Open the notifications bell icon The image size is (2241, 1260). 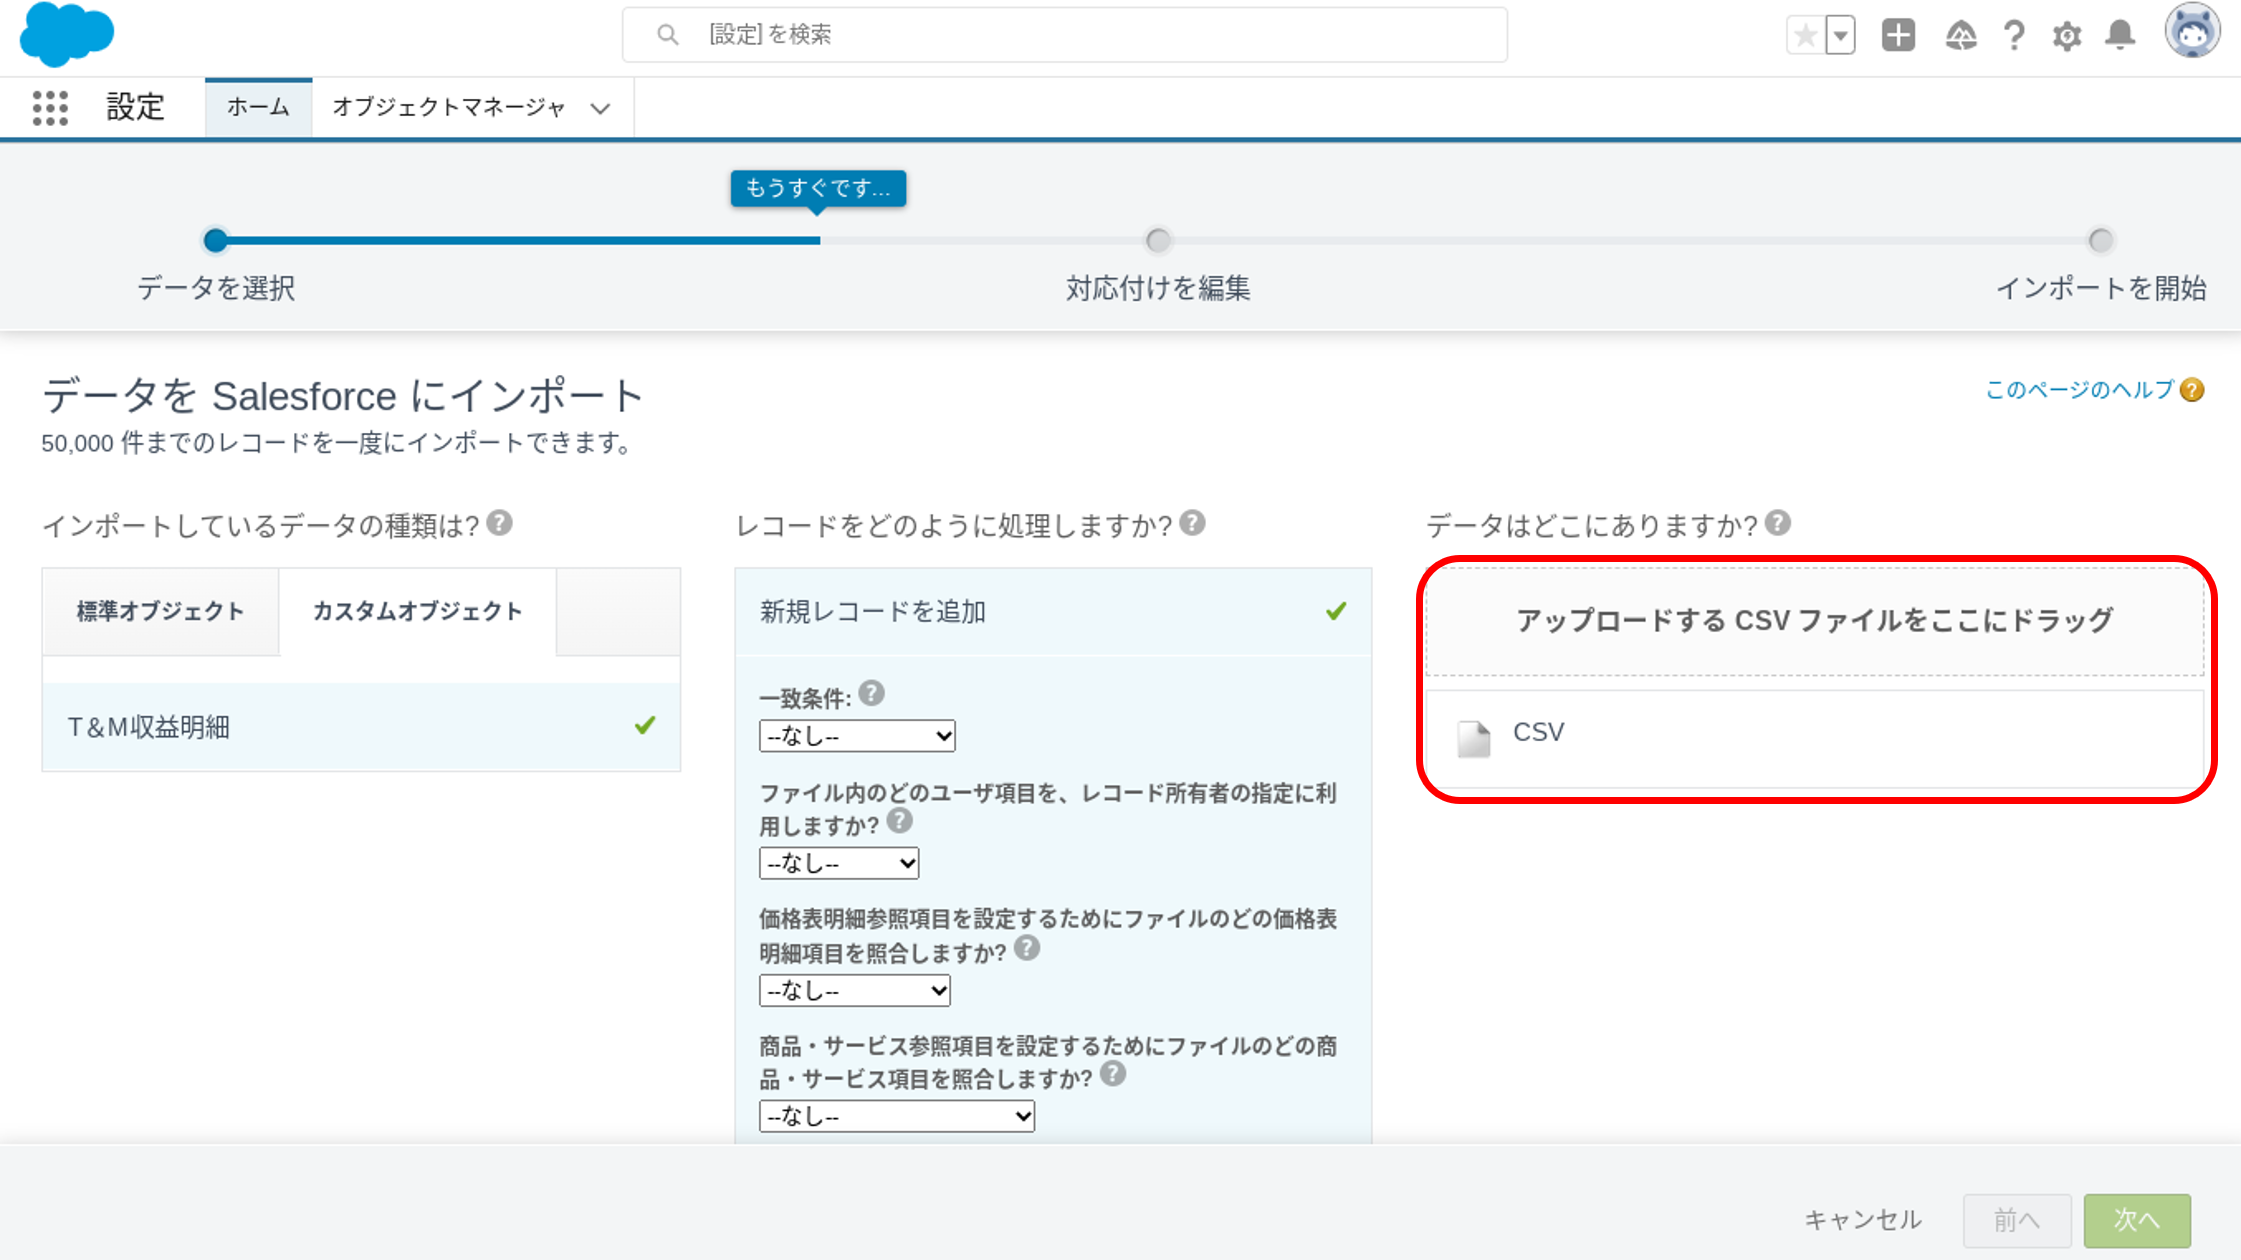click(x=2120, y=35)
